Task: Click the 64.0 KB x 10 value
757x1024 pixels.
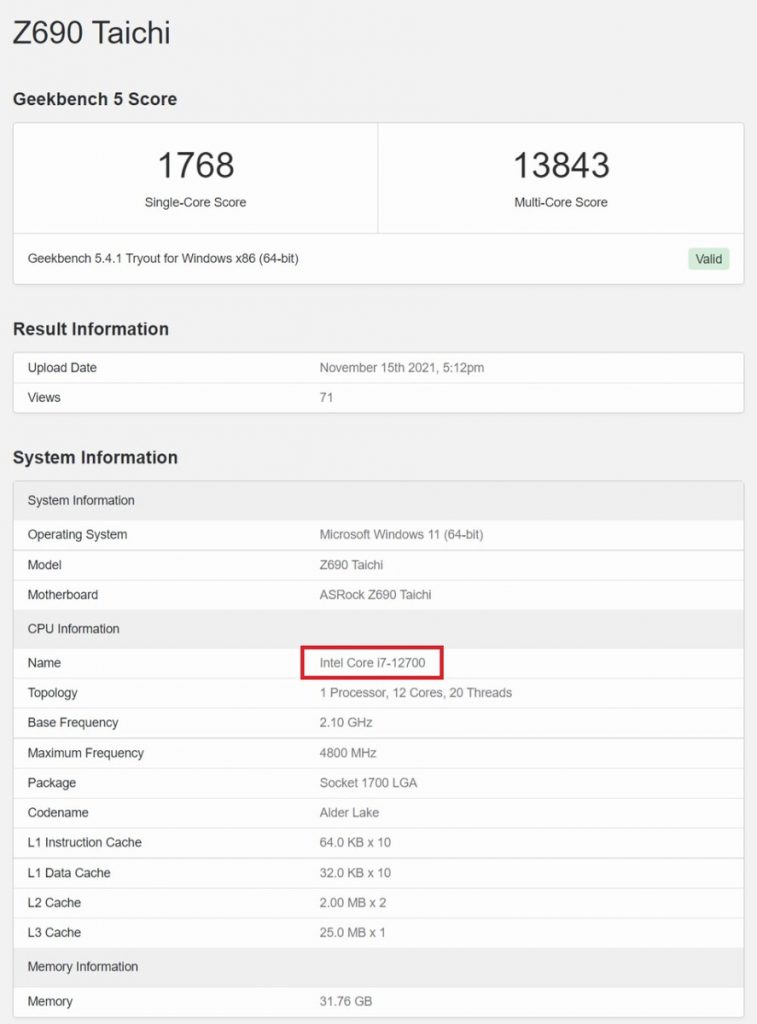Action: click(x=355, y=843)
